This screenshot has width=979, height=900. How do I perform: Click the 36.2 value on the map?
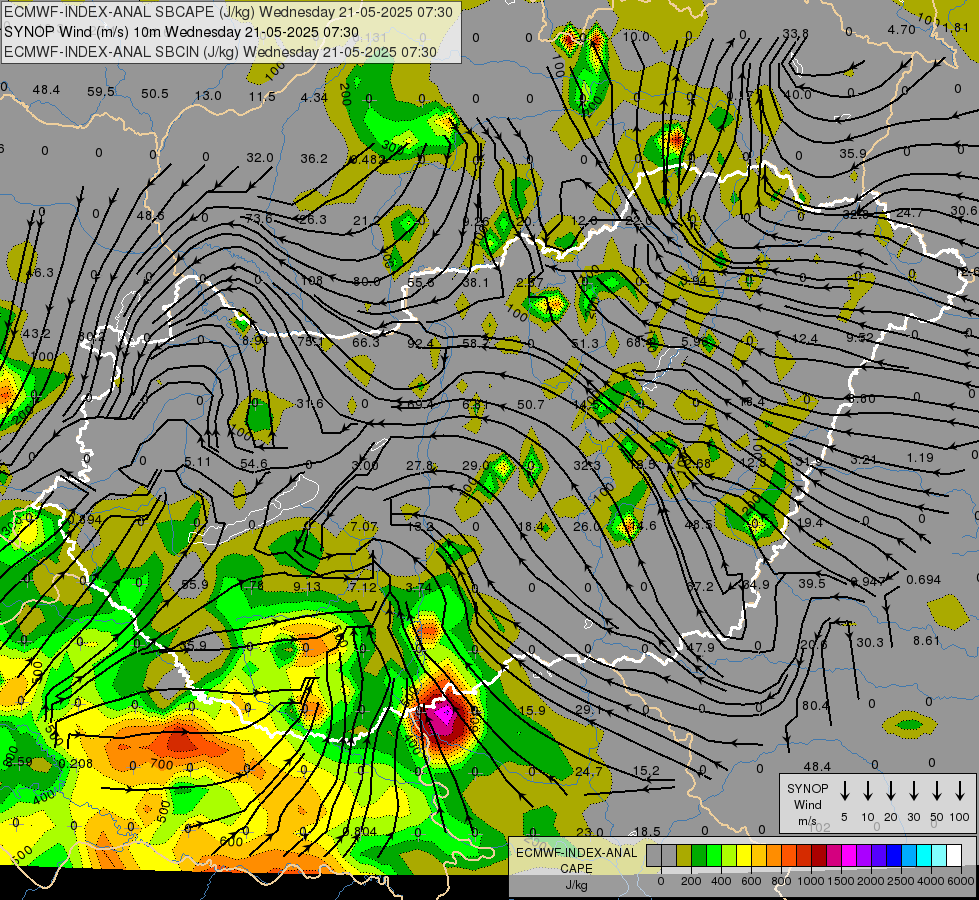pos(314,159)
